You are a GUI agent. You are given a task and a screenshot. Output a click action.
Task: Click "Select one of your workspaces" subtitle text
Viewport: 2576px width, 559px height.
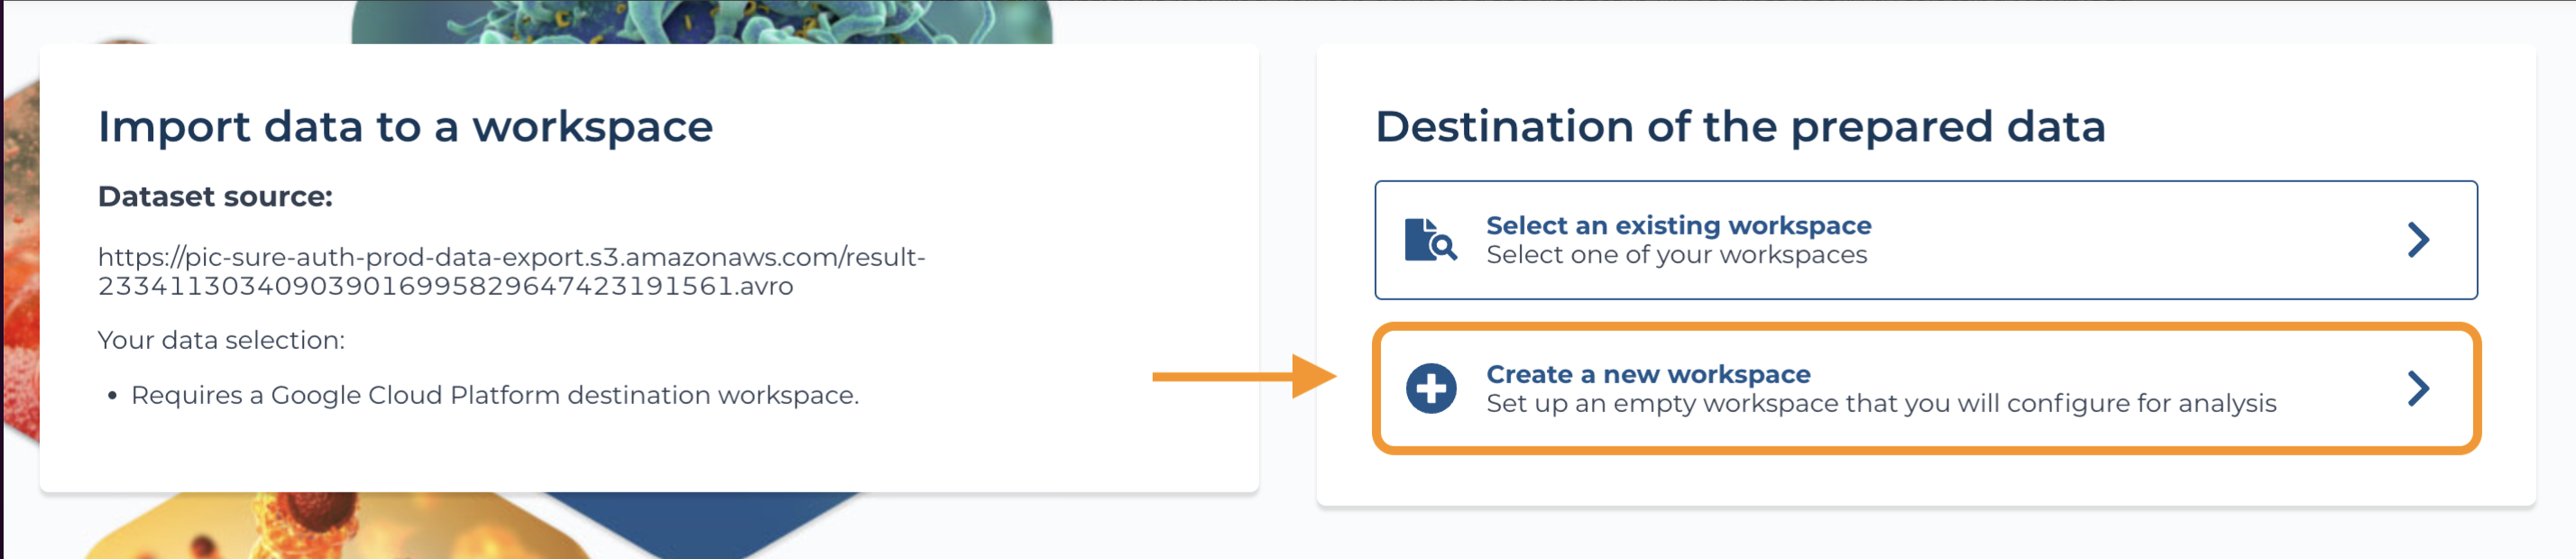(x=1676, y=255)
